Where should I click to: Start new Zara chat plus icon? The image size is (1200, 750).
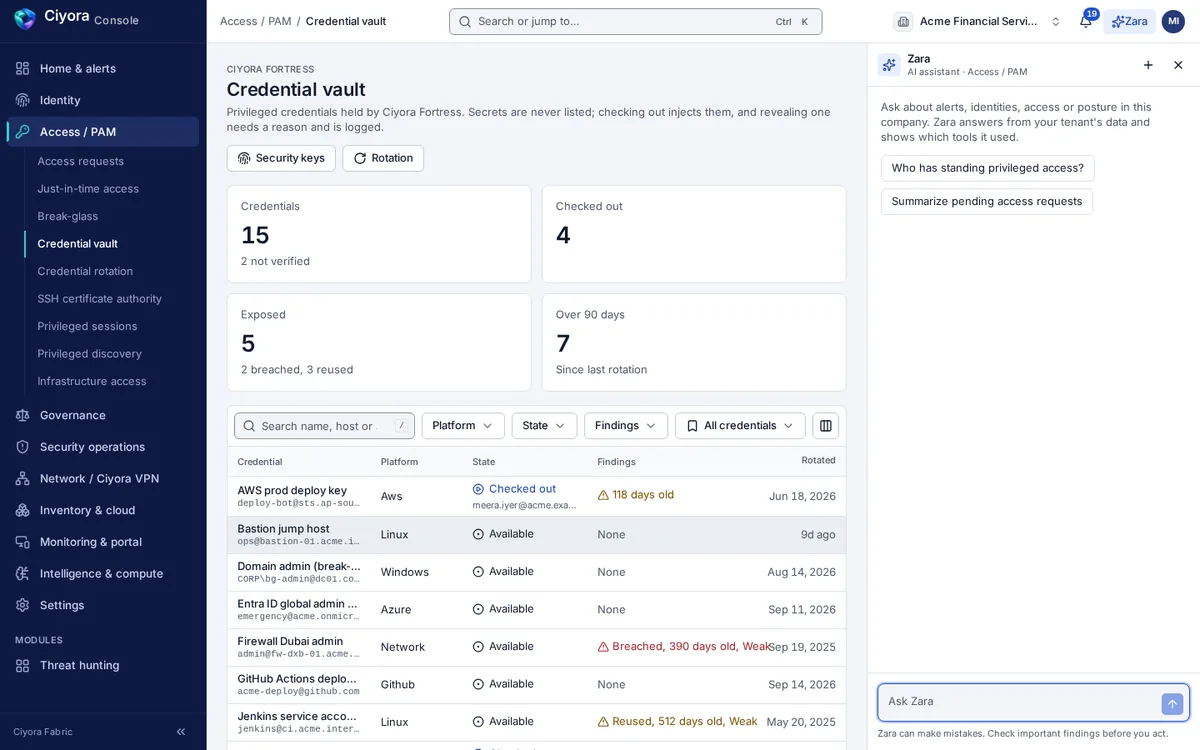tap(1148, 65)
